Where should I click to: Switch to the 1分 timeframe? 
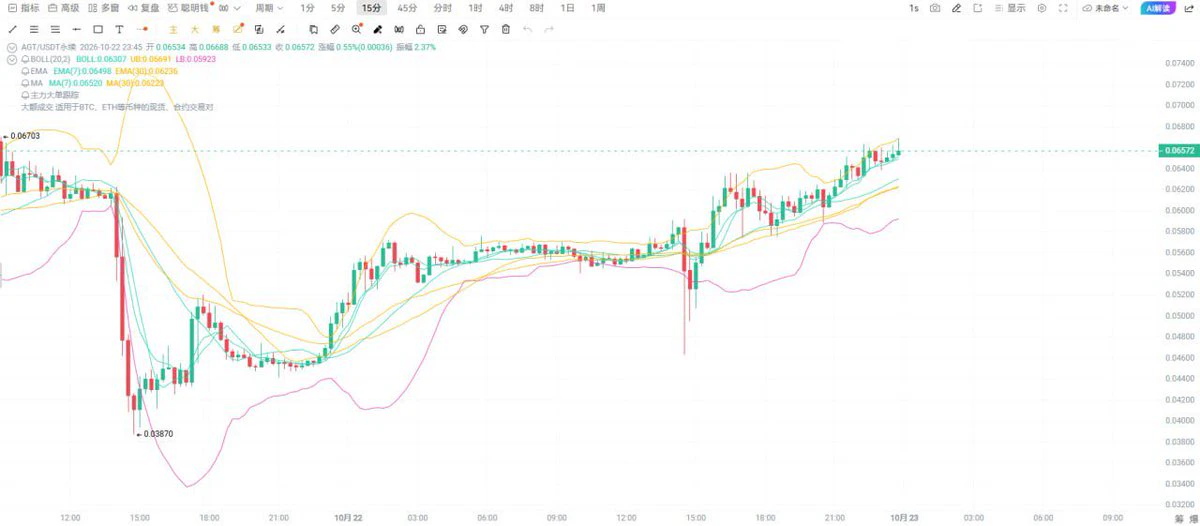click(308, 8)
